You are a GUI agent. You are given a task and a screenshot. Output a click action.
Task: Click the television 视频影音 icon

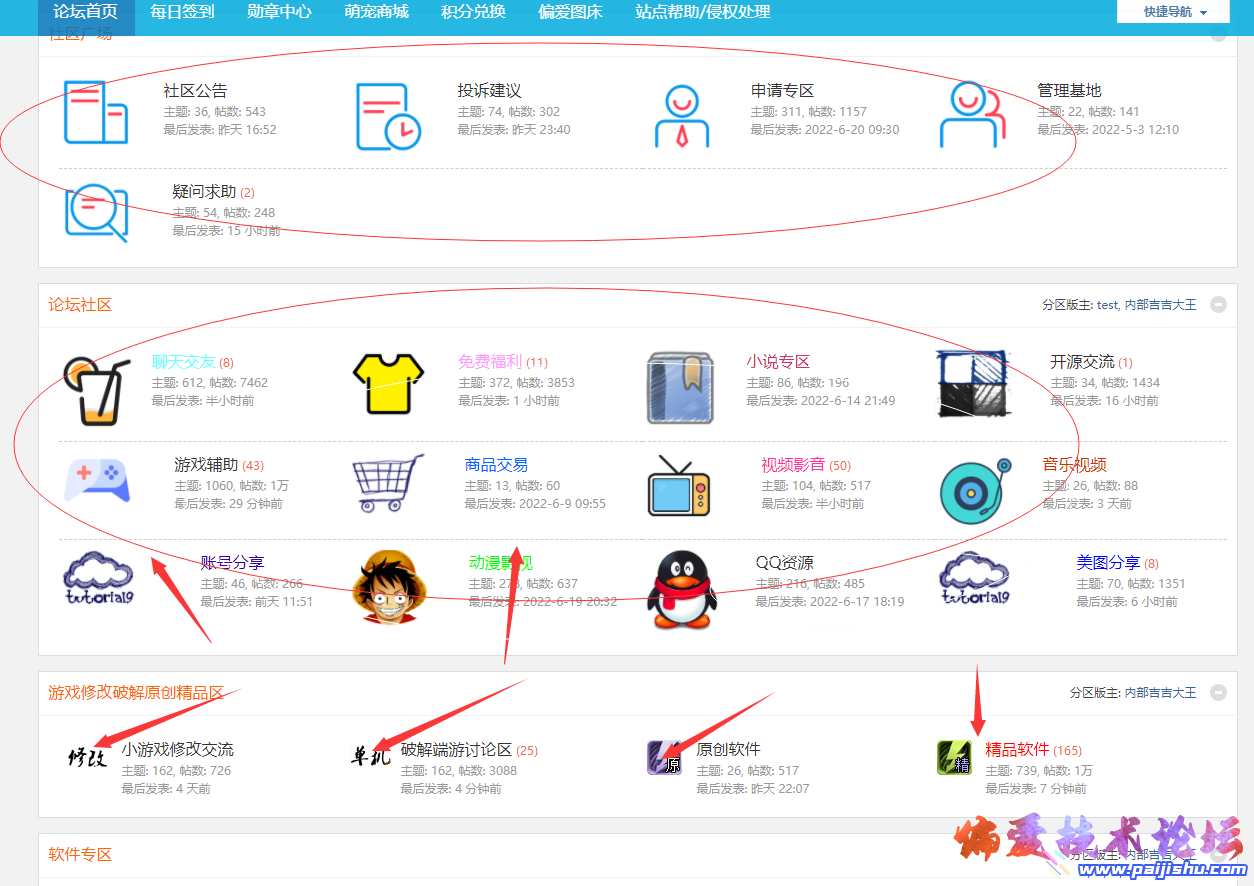tap(679, 486)
